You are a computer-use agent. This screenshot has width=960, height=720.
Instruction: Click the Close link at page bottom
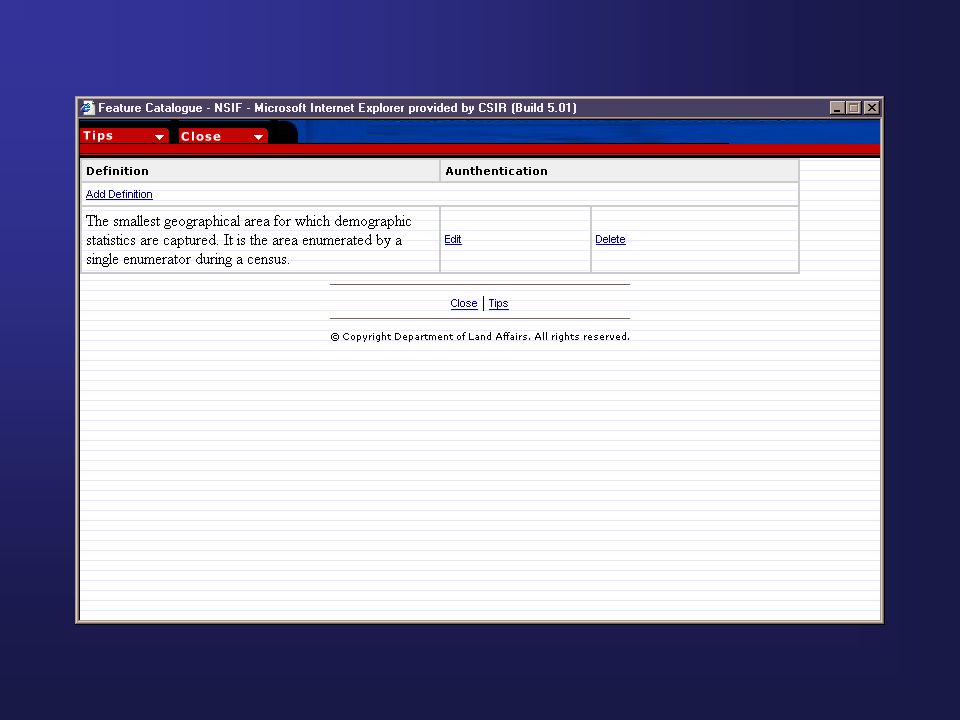tap(463, 303)
